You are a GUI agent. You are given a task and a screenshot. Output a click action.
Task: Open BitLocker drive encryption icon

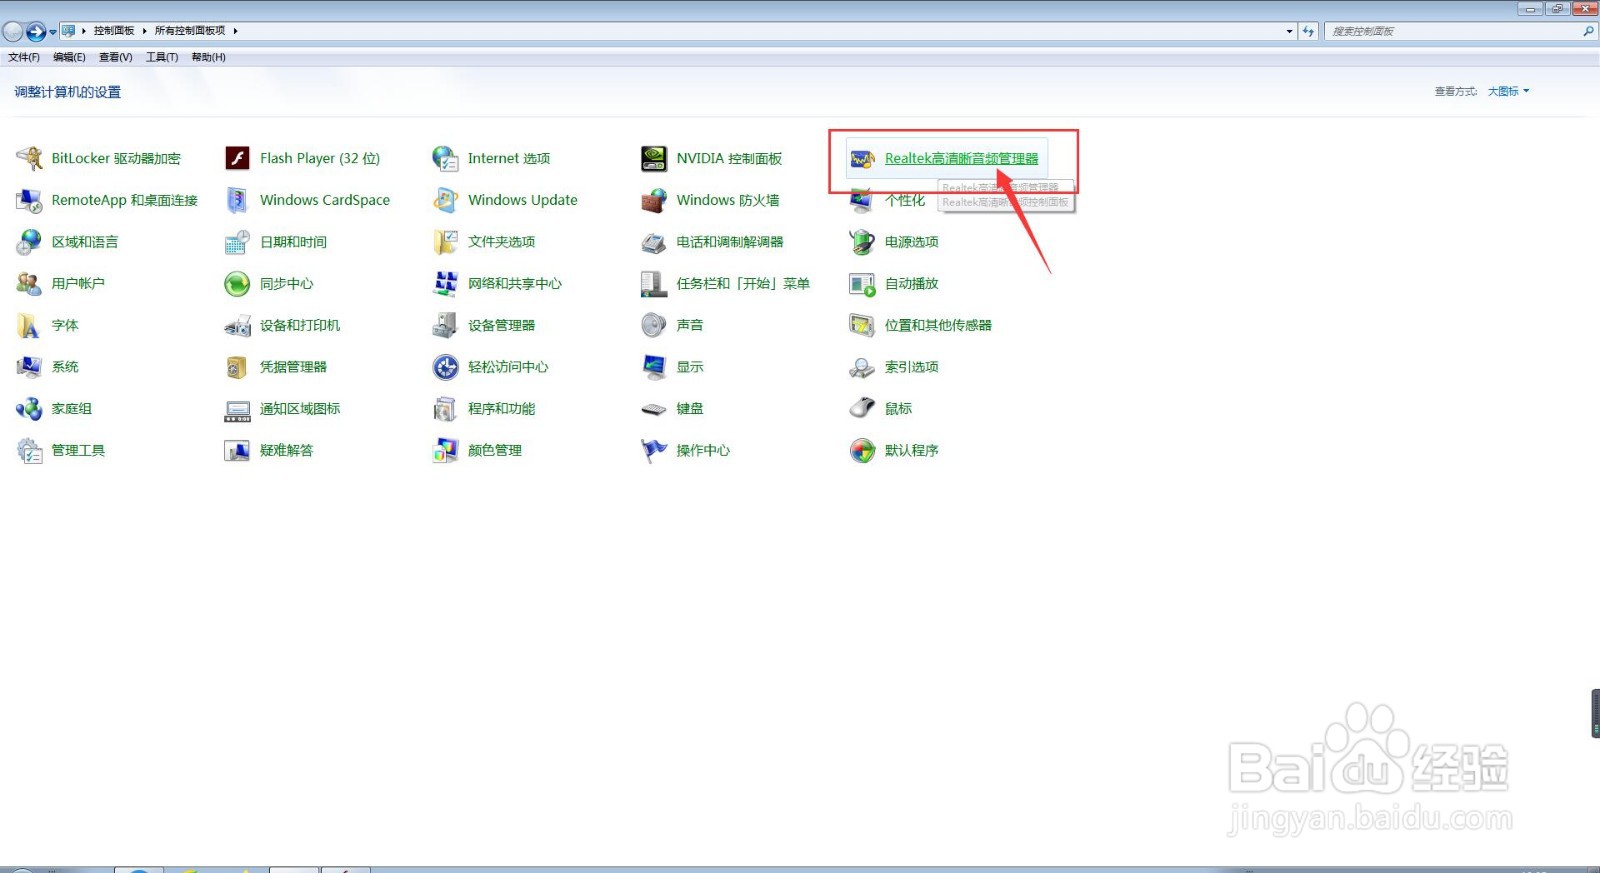[30, 158]
